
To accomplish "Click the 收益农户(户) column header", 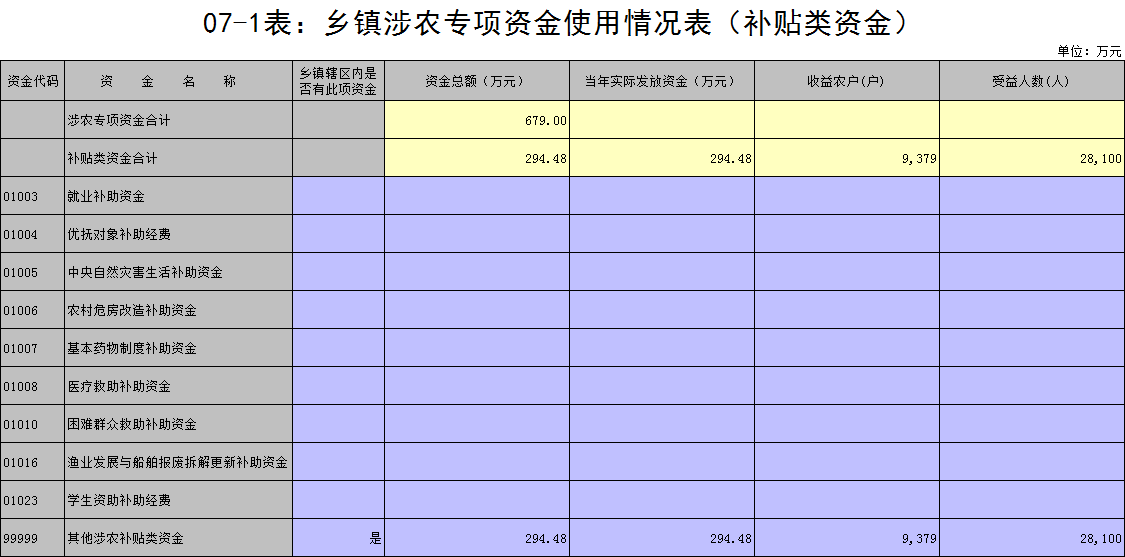I will [x=846, y=82].
